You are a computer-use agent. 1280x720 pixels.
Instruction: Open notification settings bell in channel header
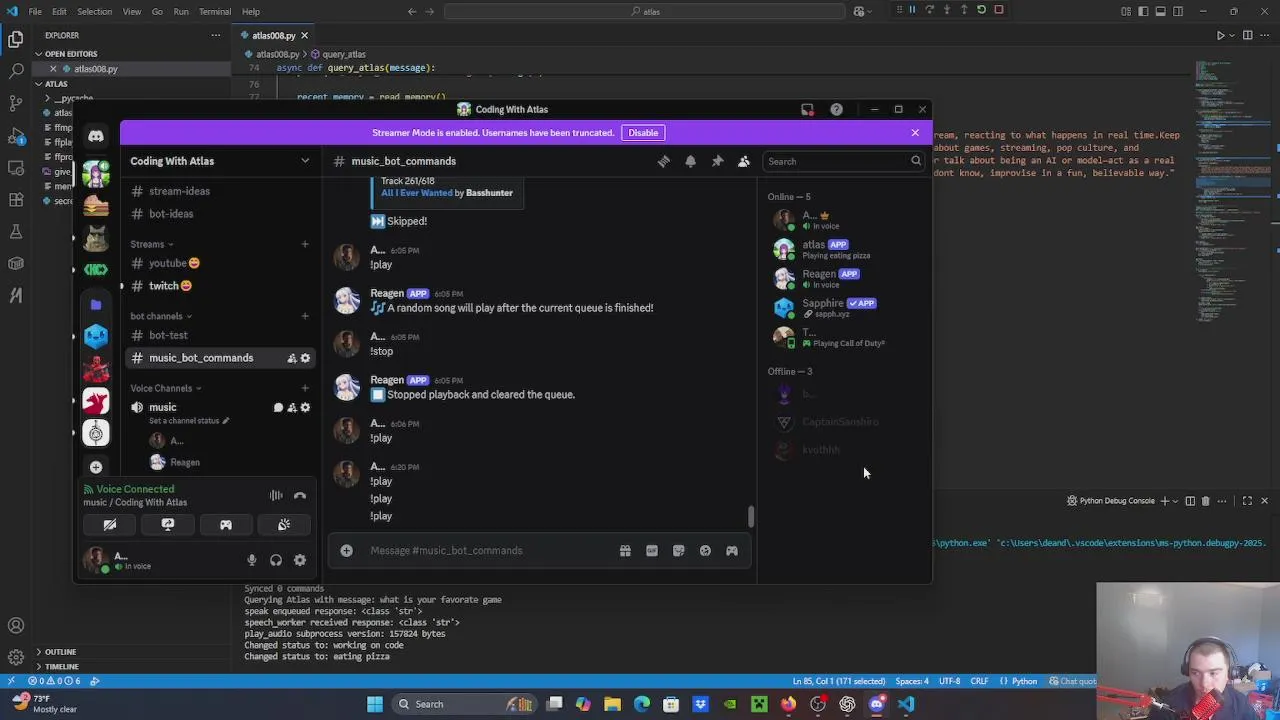tap(690, 161)
